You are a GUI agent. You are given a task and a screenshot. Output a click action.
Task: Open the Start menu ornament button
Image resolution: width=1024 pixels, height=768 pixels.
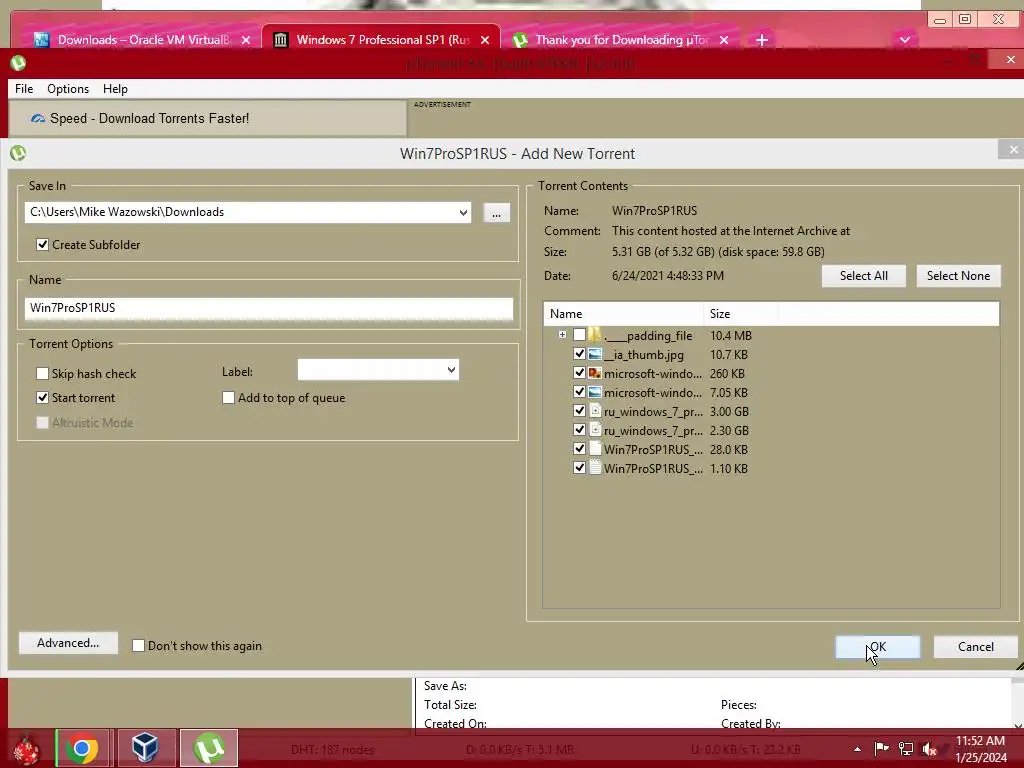pyautogui.click(x=26, y=749)
